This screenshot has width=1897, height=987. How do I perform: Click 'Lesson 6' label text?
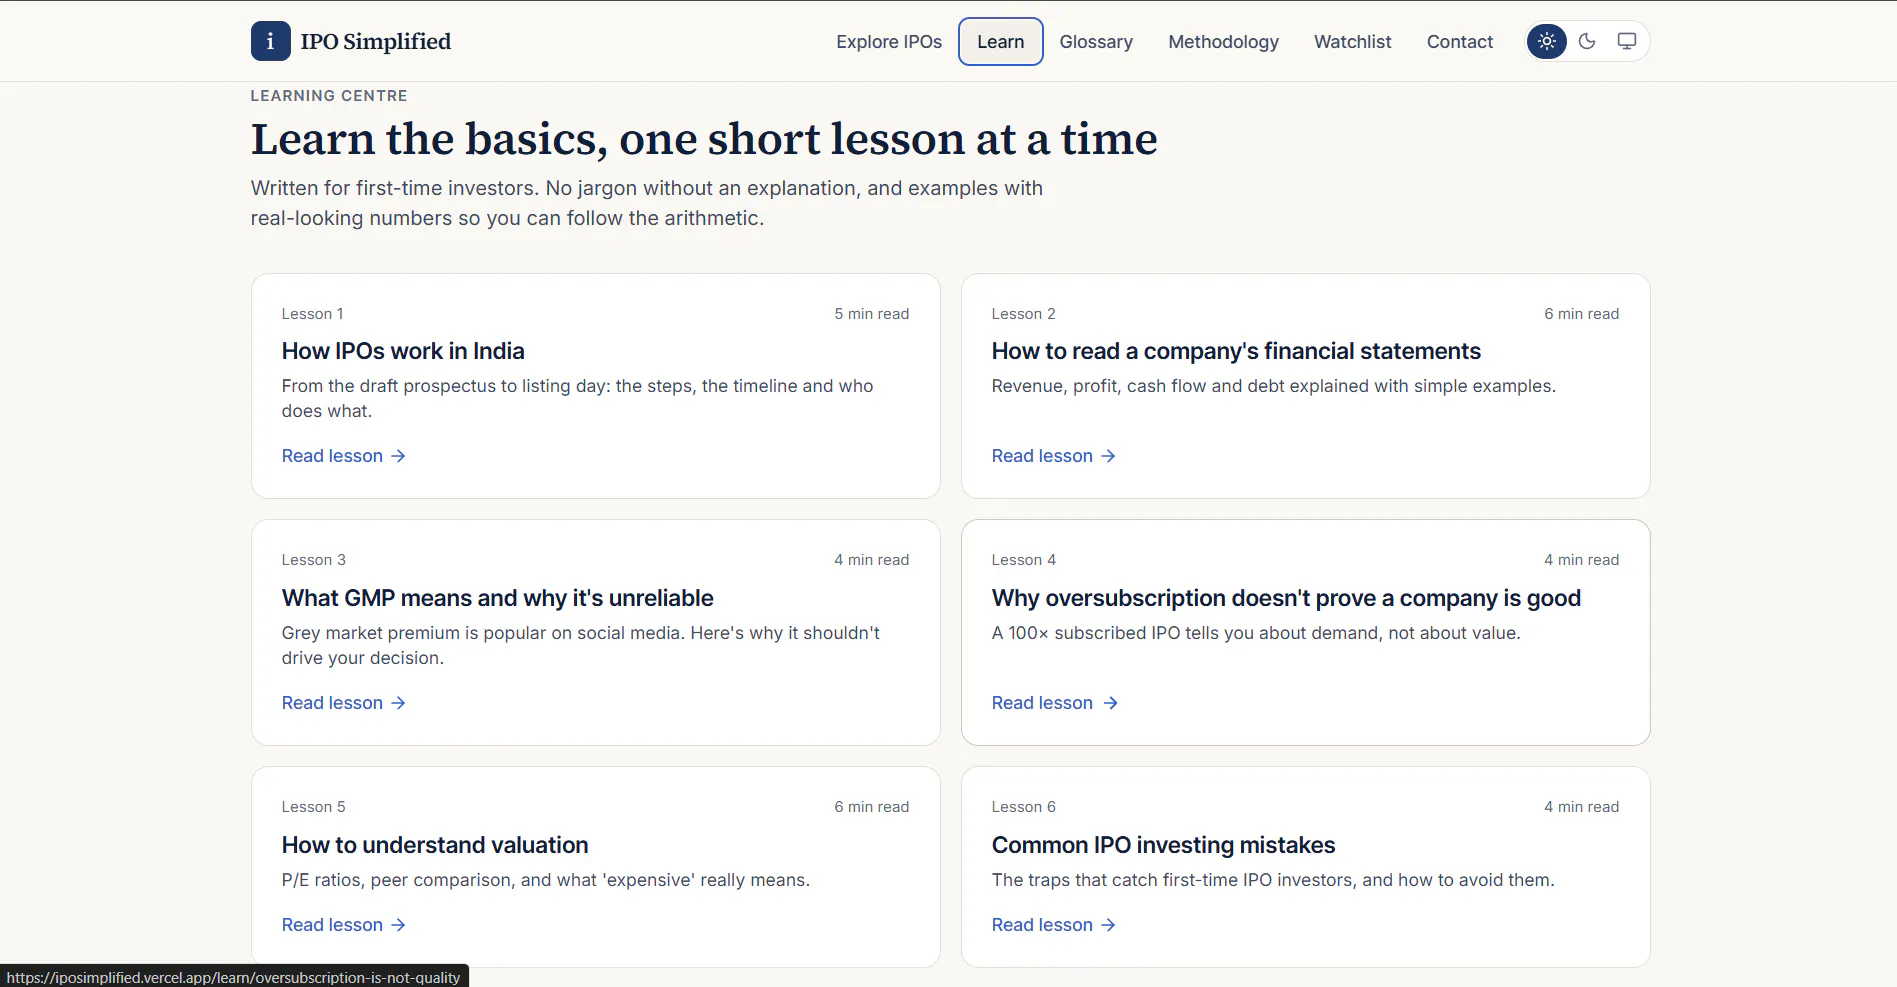click(1024, 807)
